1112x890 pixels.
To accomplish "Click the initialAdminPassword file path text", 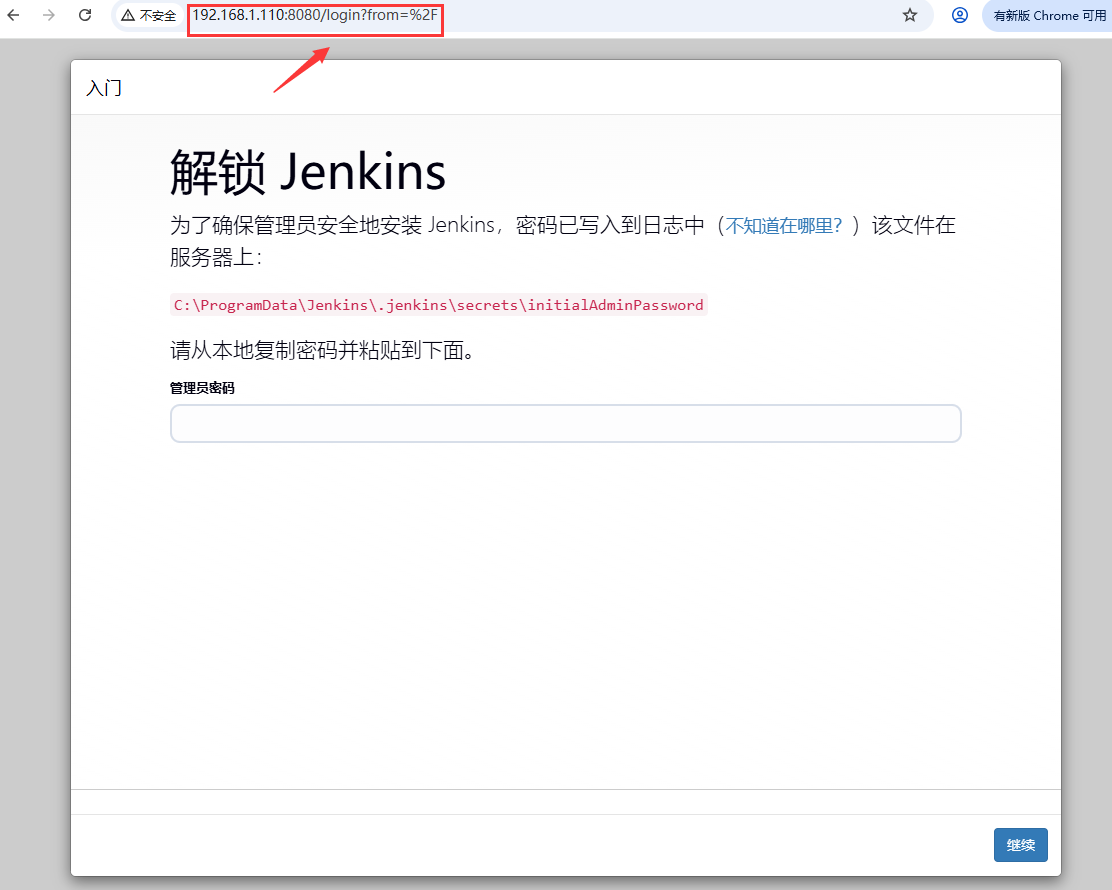I will (x=439, y=305).
